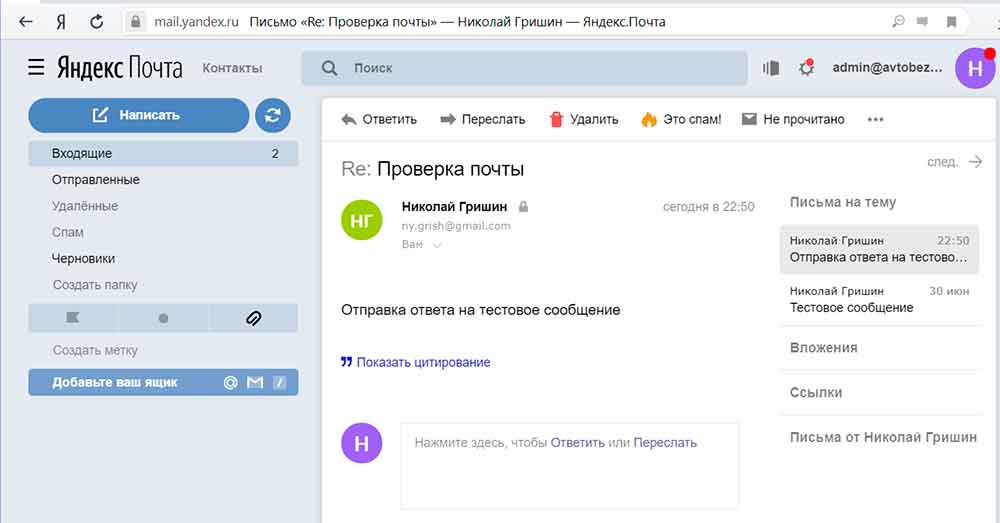
Task: Click the Добавьте ваш ящик banner
Action: pyautogui.click(x=163, y=382)
